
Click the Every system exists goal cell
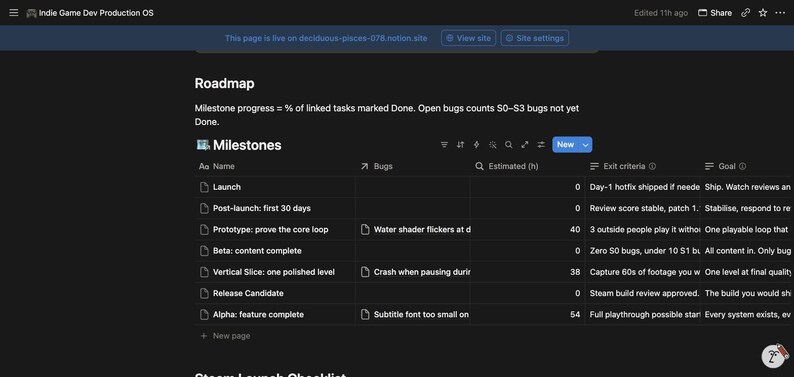747,315
